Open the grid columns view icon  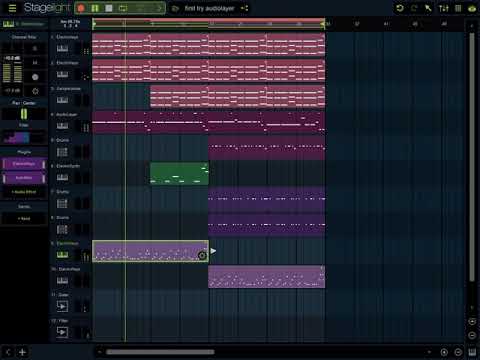(x=458, y=8)
